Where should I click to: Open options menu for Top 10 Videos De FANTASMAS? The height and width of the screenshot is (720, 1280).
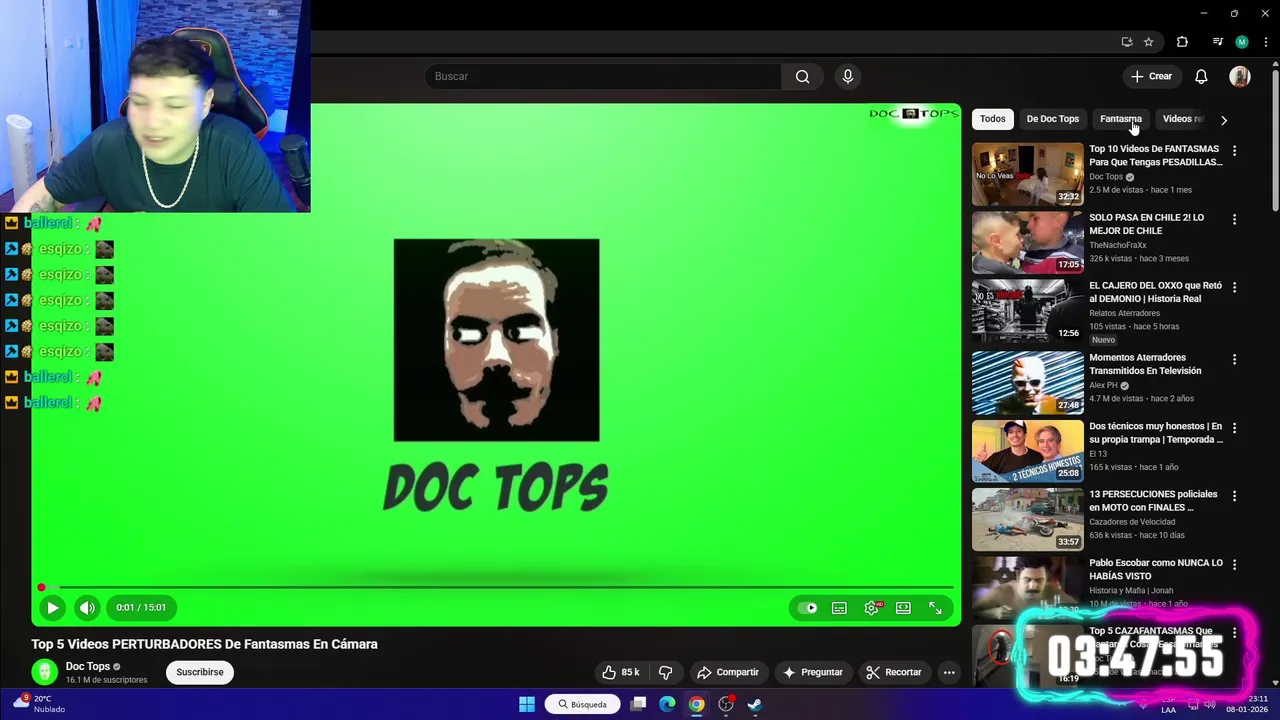pos(1234,151)
